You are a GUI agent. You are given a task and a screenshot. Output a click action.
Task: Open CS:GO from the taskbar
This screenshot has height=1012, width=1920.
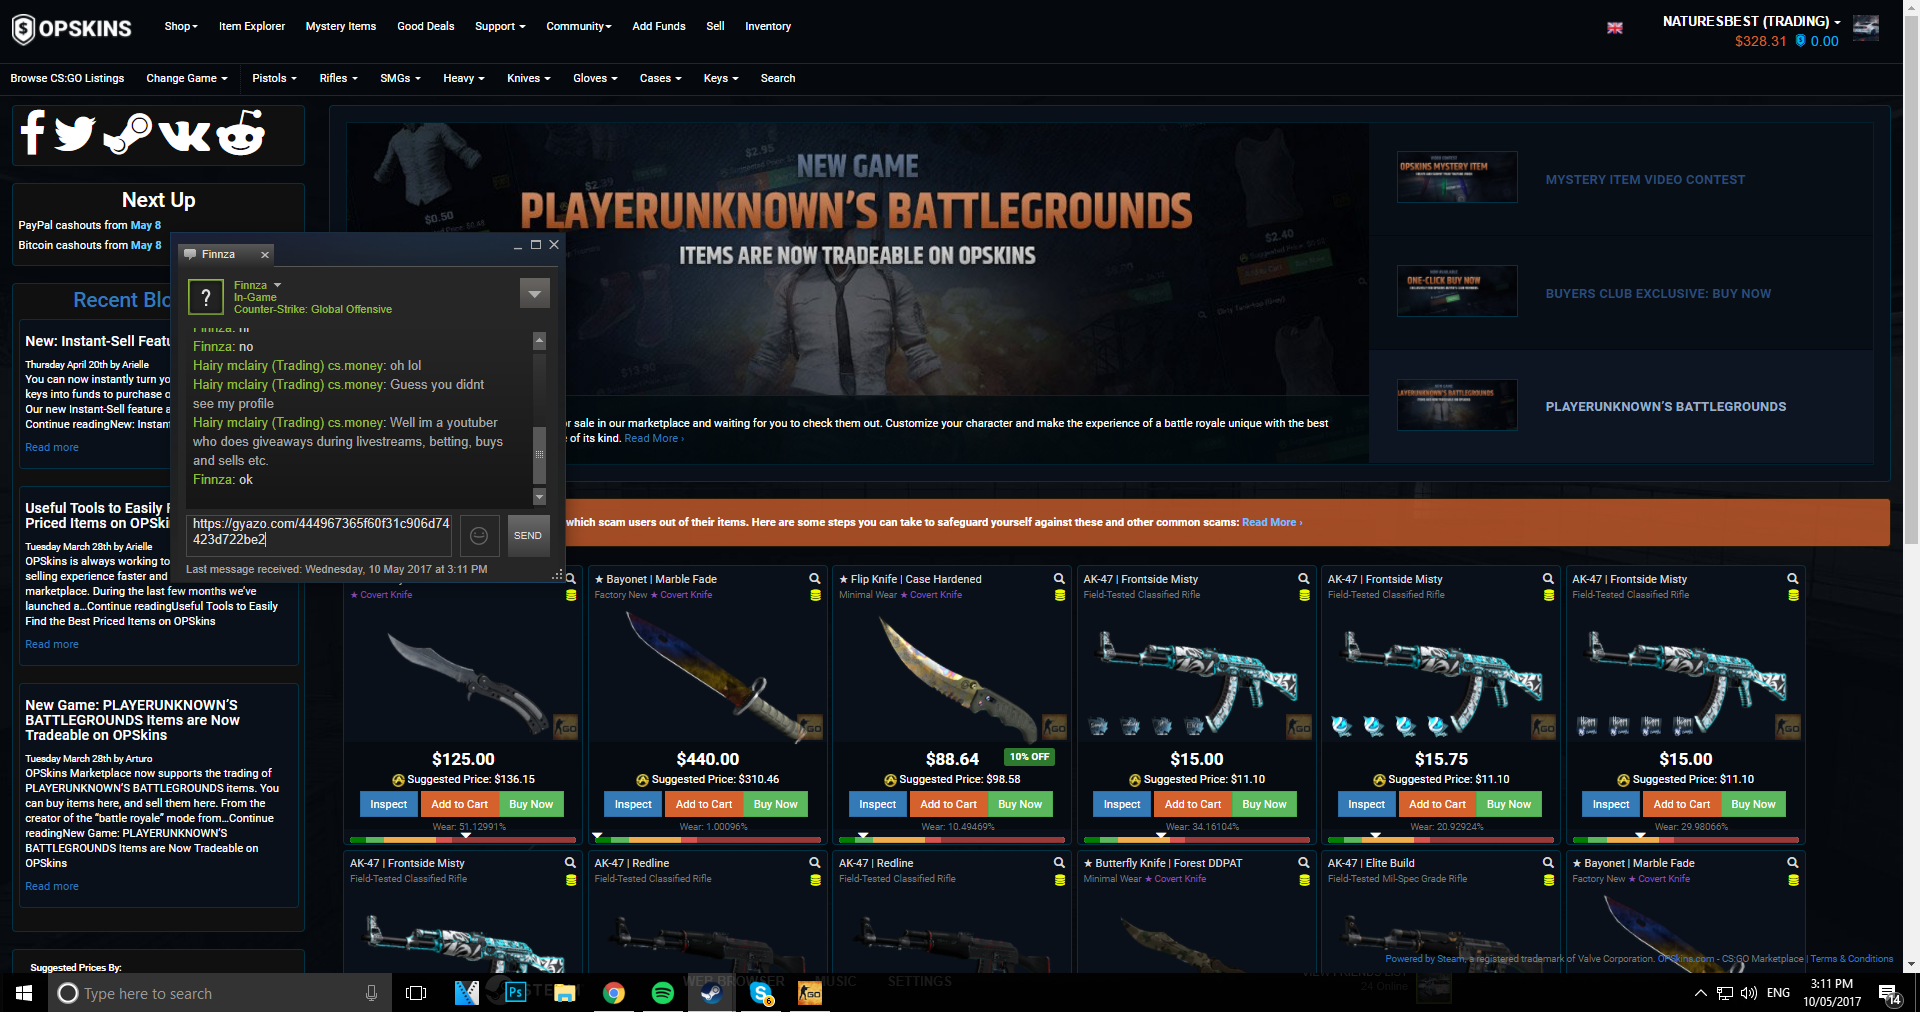click(x=810, y=993)
